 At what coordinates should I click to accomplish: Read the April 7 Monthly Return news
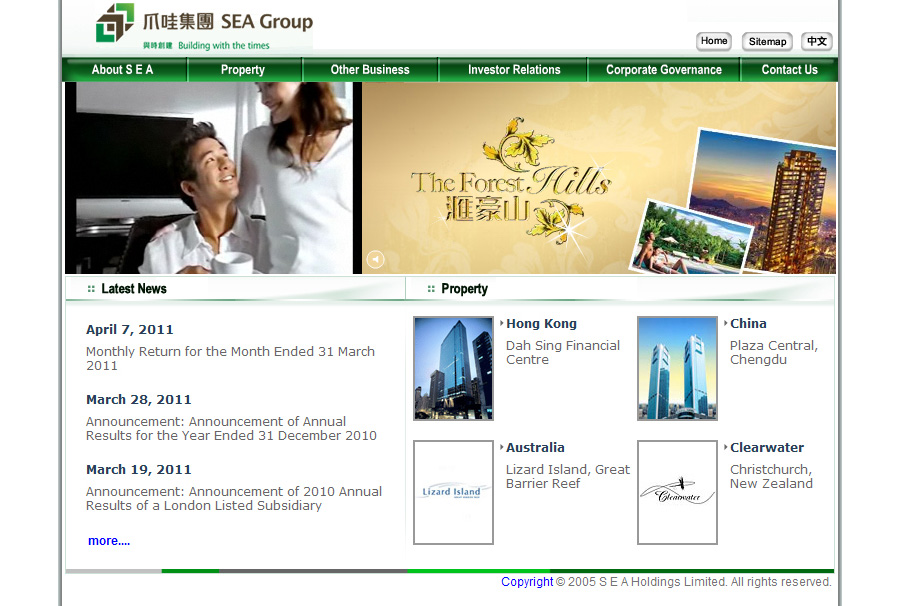[x=230, y=358]
